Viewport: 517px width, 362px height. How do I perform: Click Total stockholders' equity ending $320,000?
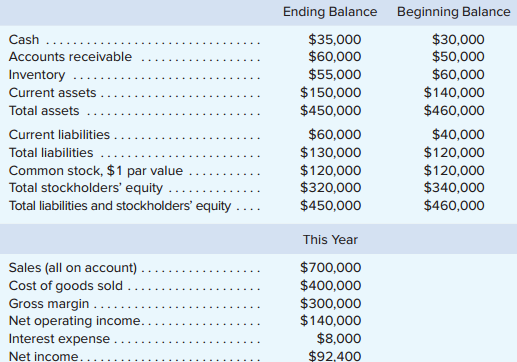[331, 188]
